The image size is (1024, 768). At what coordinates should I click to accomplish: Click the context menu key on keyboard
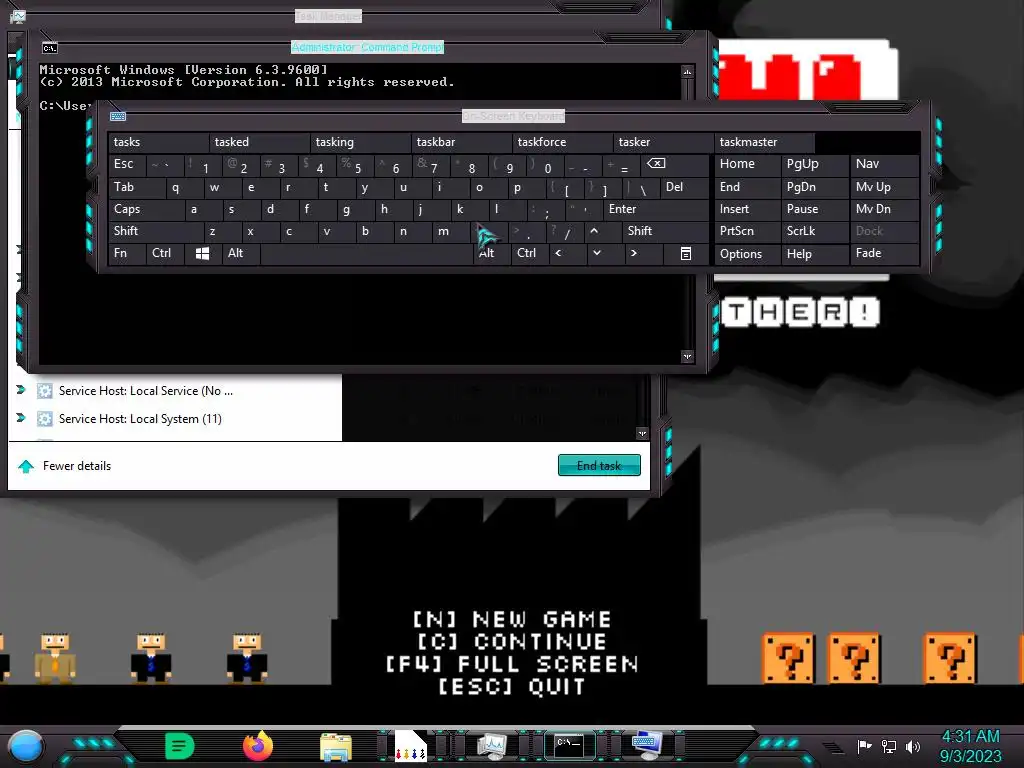(686, 253)
